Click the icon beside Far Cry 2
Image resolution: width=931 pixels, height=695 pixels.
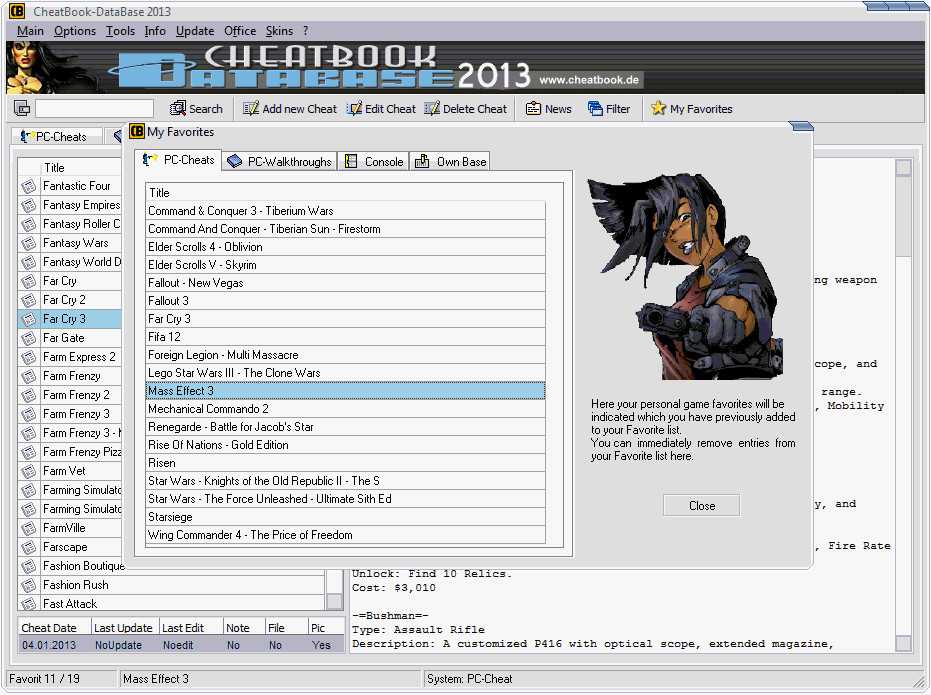click(x=28, y=300)
